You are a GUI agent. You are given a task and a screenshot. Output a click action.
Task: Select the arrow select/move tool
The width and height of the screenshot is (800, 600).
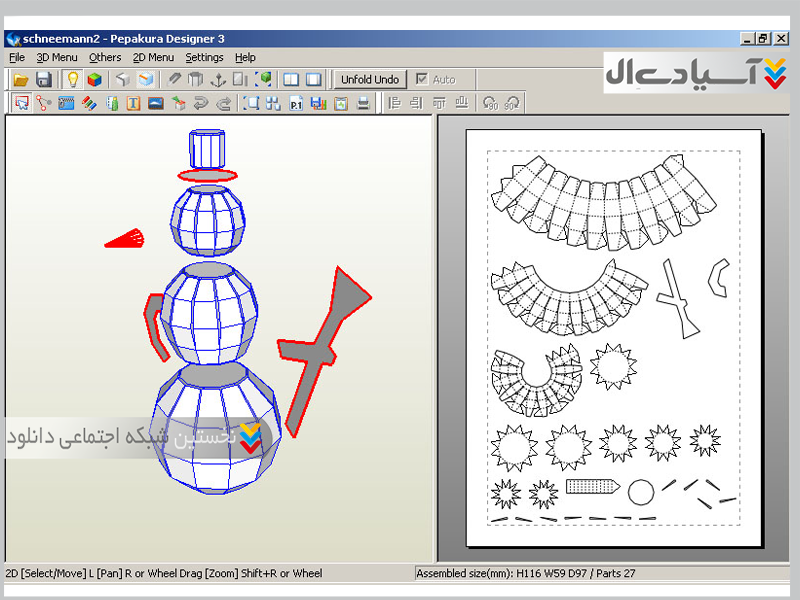(x=21, y=103)
